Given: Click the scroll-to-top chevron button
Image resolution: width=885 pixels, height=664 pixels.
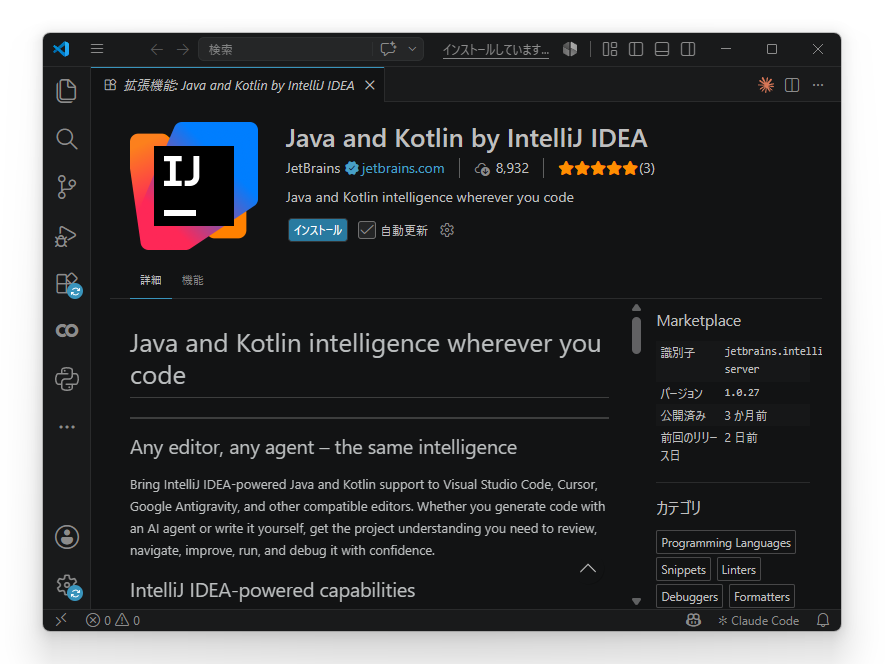Looking at the screenshot, I should pyautogui.click(x=588, y=568).
